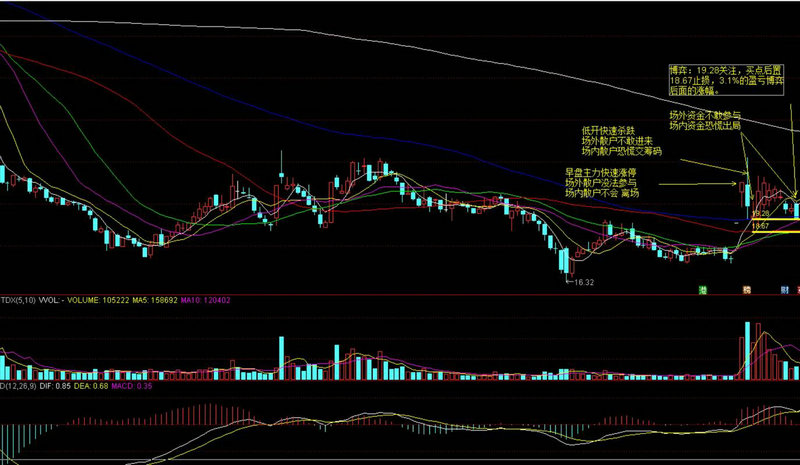Image resolution: width=800 pixels, height=465 pixels.
Task: Click the green 港 event marker
Action: click(x=704, y=289)
